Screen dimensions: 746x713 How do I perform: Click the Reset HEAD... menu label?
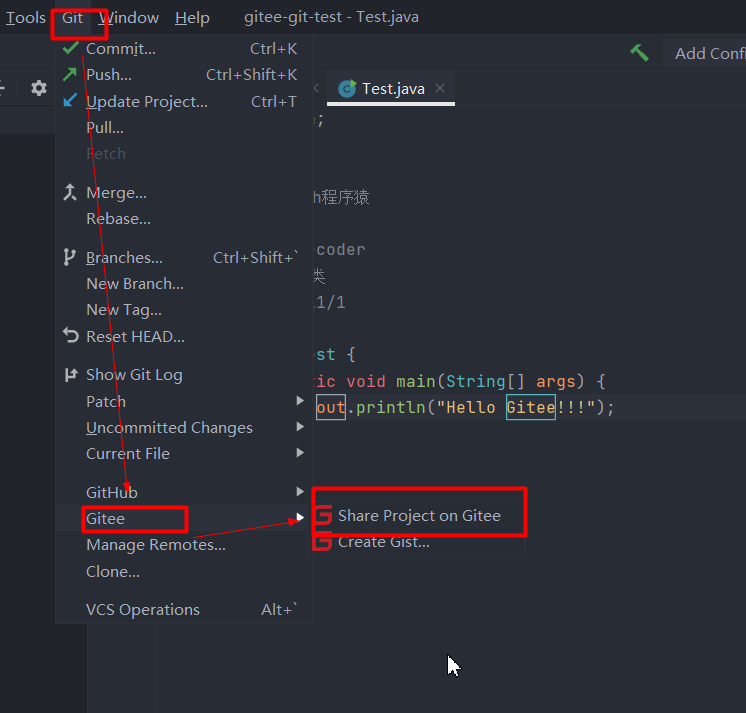[x=135, y=337]
